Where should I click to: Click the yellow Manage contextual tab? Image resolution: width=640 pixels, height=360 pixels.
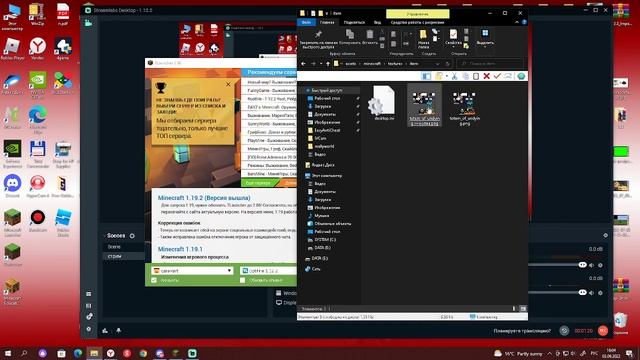point(418,14)
